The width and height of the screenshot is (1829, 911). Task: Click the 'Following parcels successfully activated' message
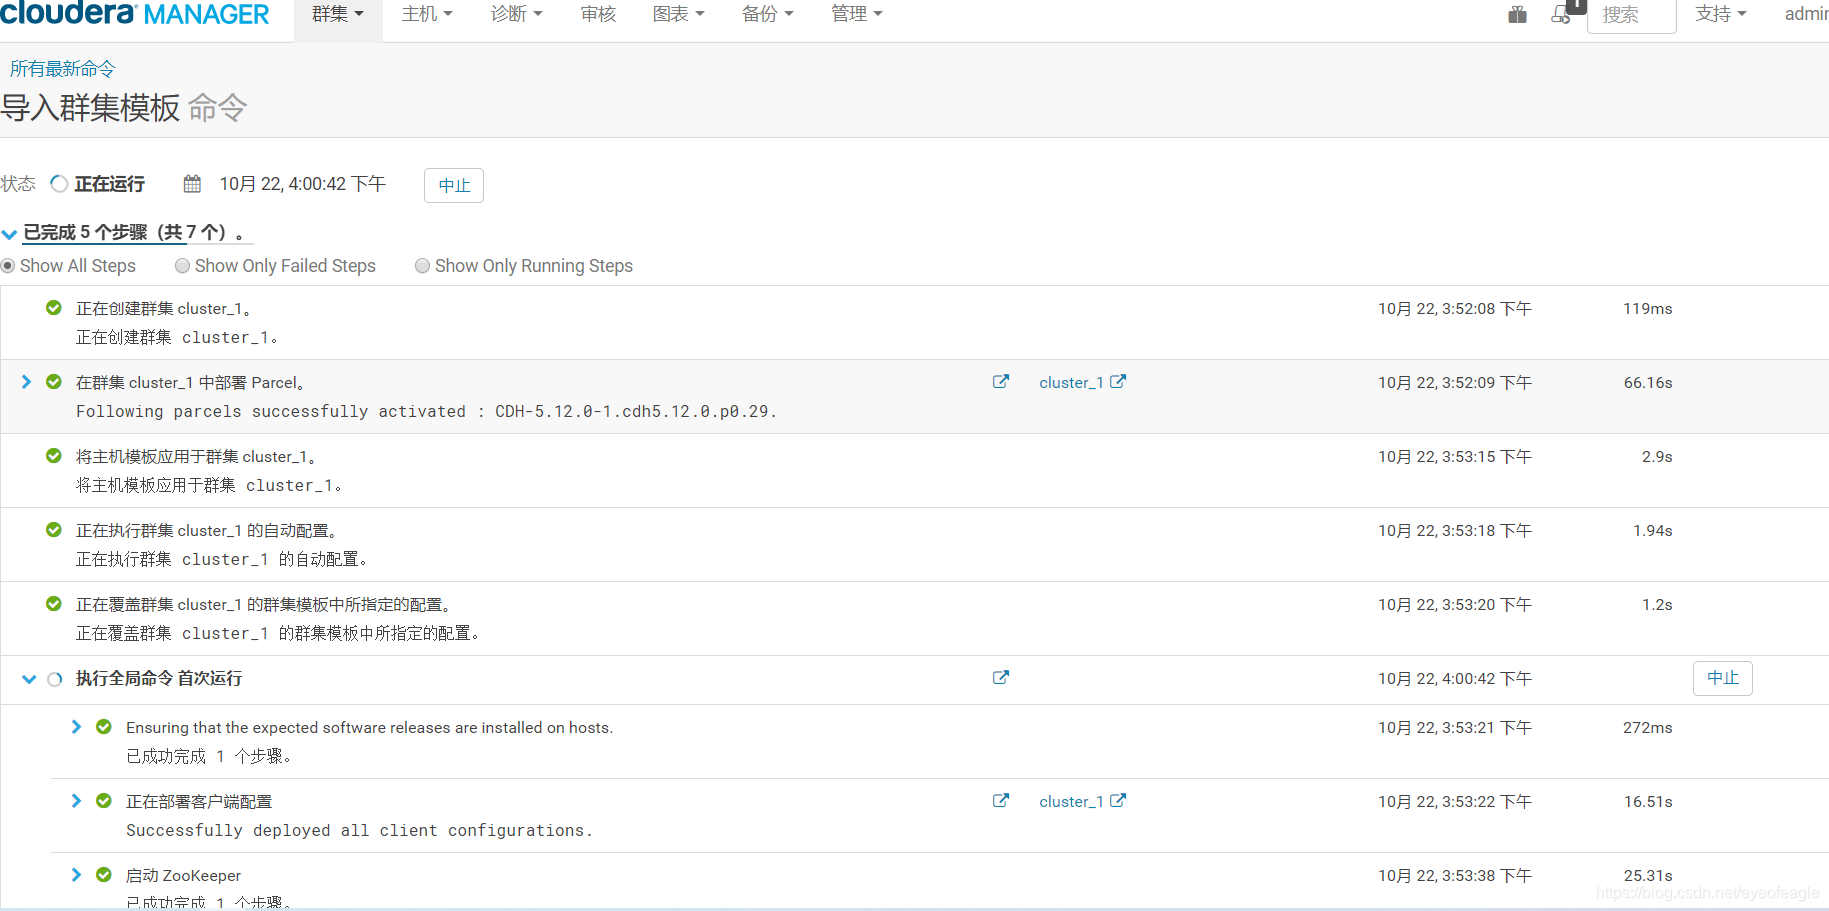tap(426, 412)
